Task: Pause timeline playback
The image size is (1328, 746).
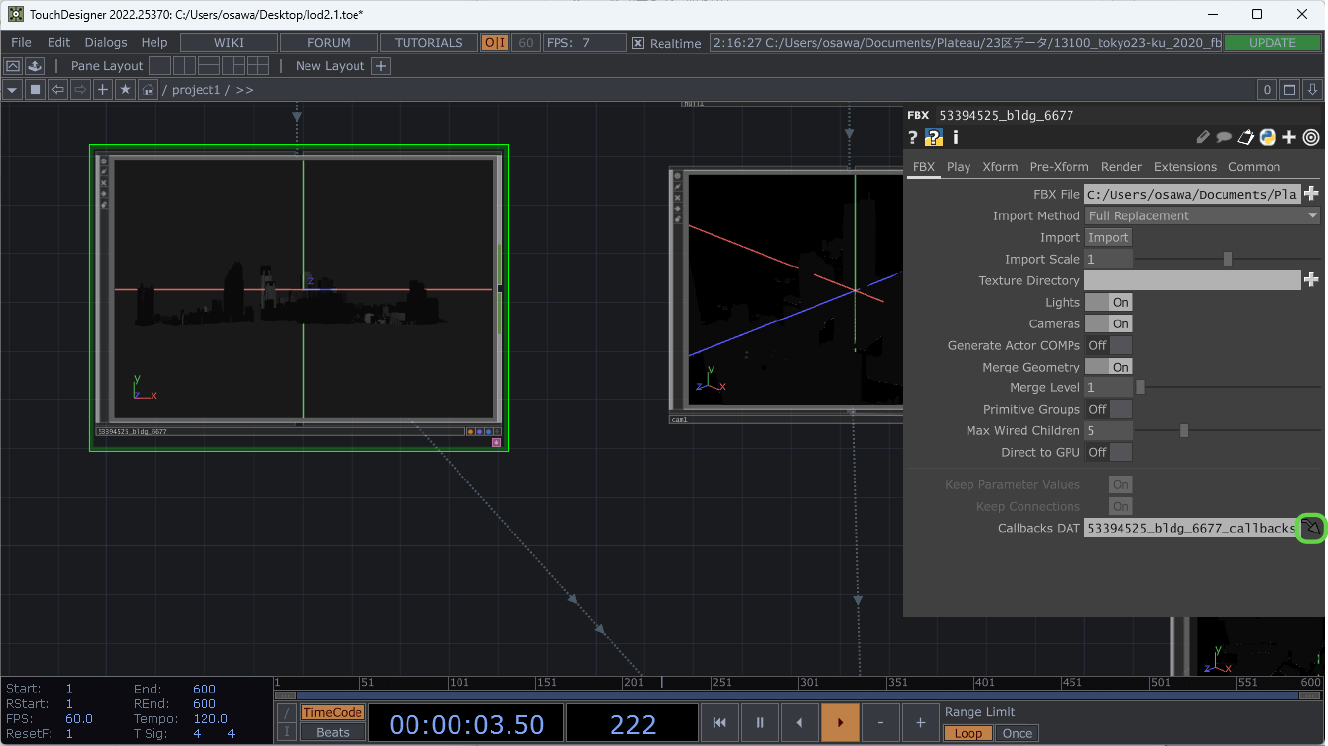Action: pyautogui.click(x=759, y=722)
